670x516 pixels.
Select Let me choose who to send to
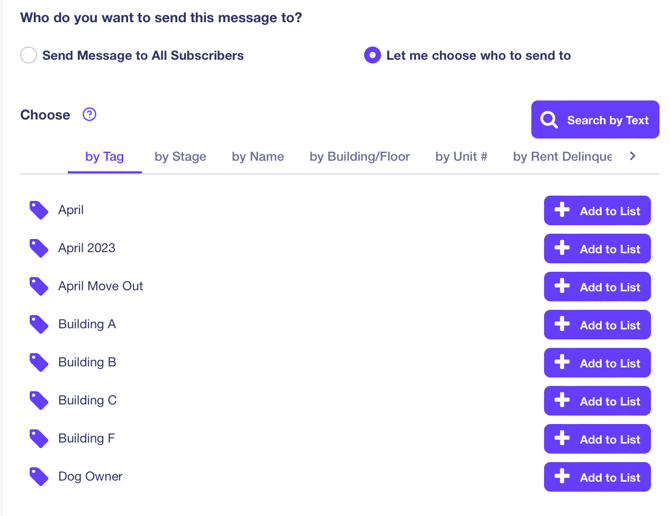coord(372,55)
